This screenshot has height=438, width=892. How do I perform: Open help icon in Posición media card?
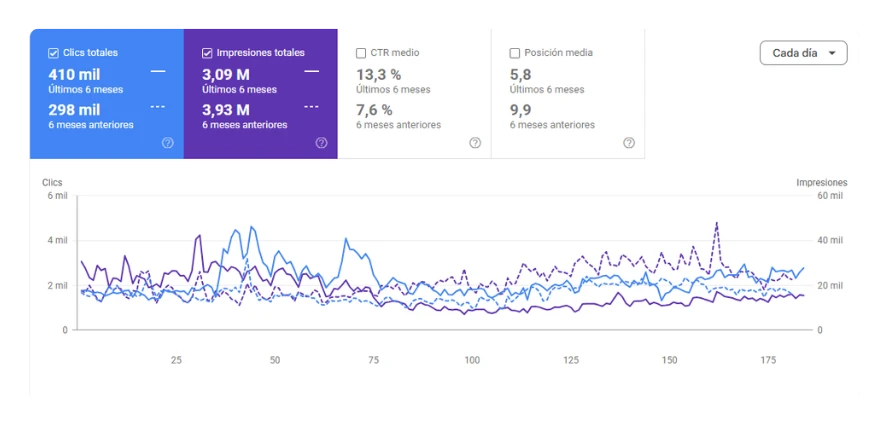(629, 143)
